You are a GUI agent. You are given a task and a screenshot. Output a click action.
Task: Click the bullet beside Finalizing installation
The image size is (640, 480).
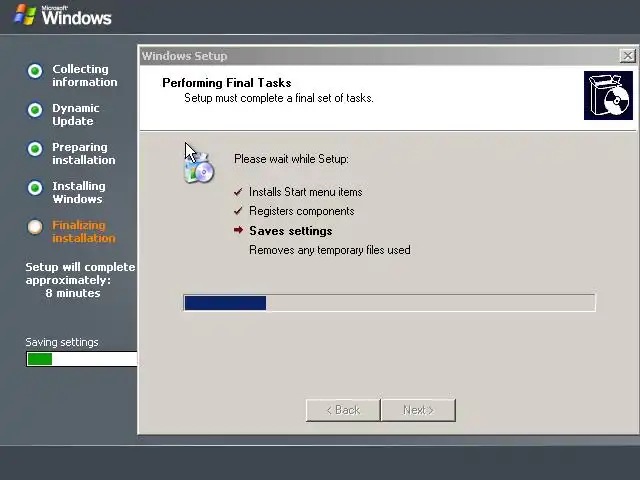(35, 227)
